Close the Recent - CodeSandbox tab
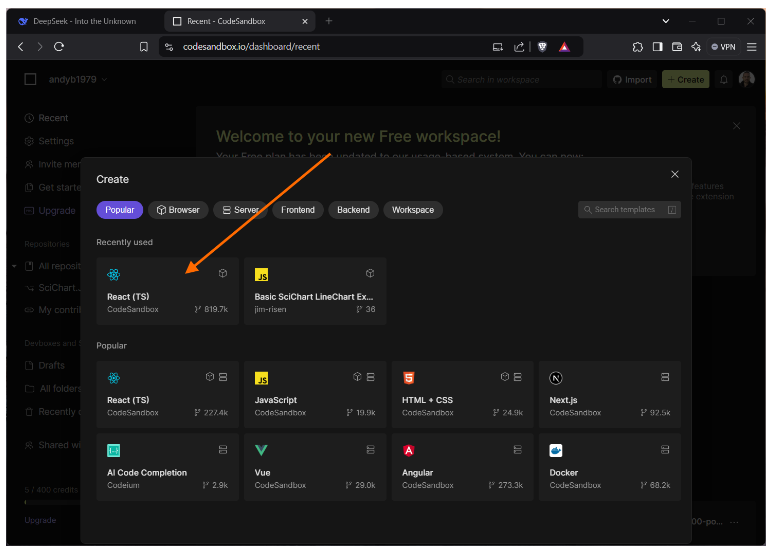The height and width of the screenshot is (552, 772). point(305,21)
